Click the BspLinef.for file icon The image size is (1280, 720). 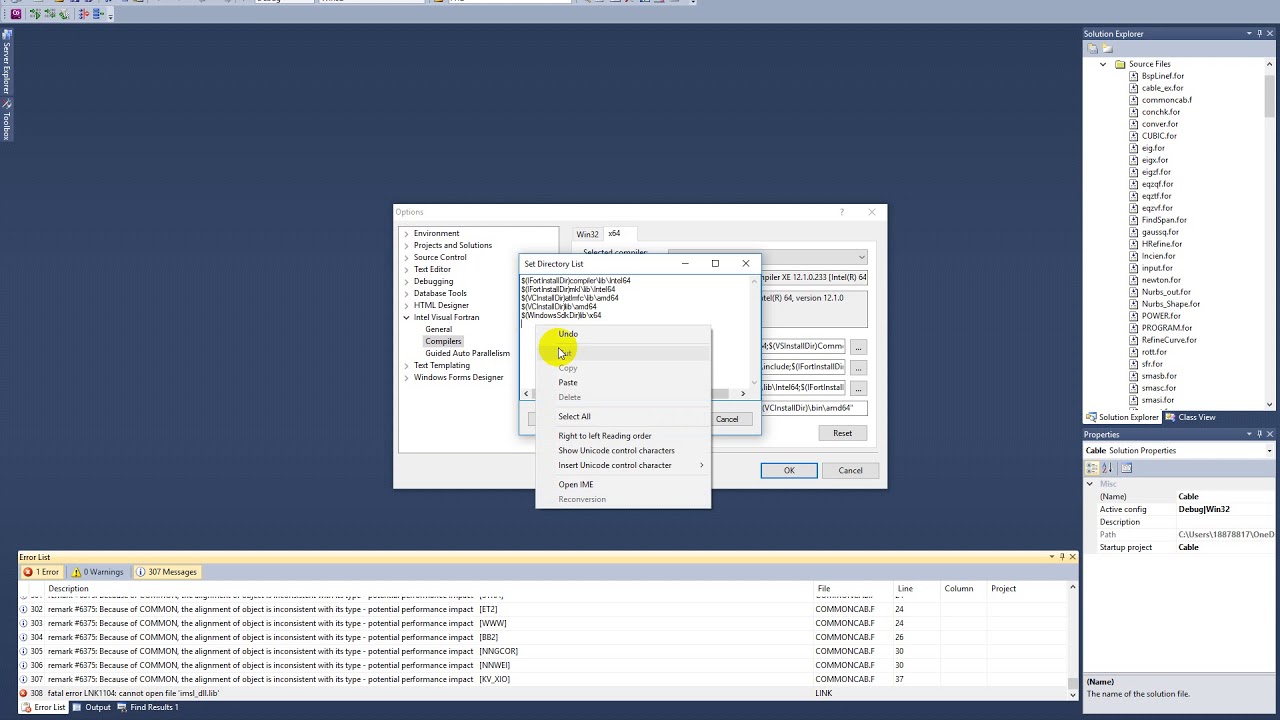pyautogui.click(x=1133, y=76)
